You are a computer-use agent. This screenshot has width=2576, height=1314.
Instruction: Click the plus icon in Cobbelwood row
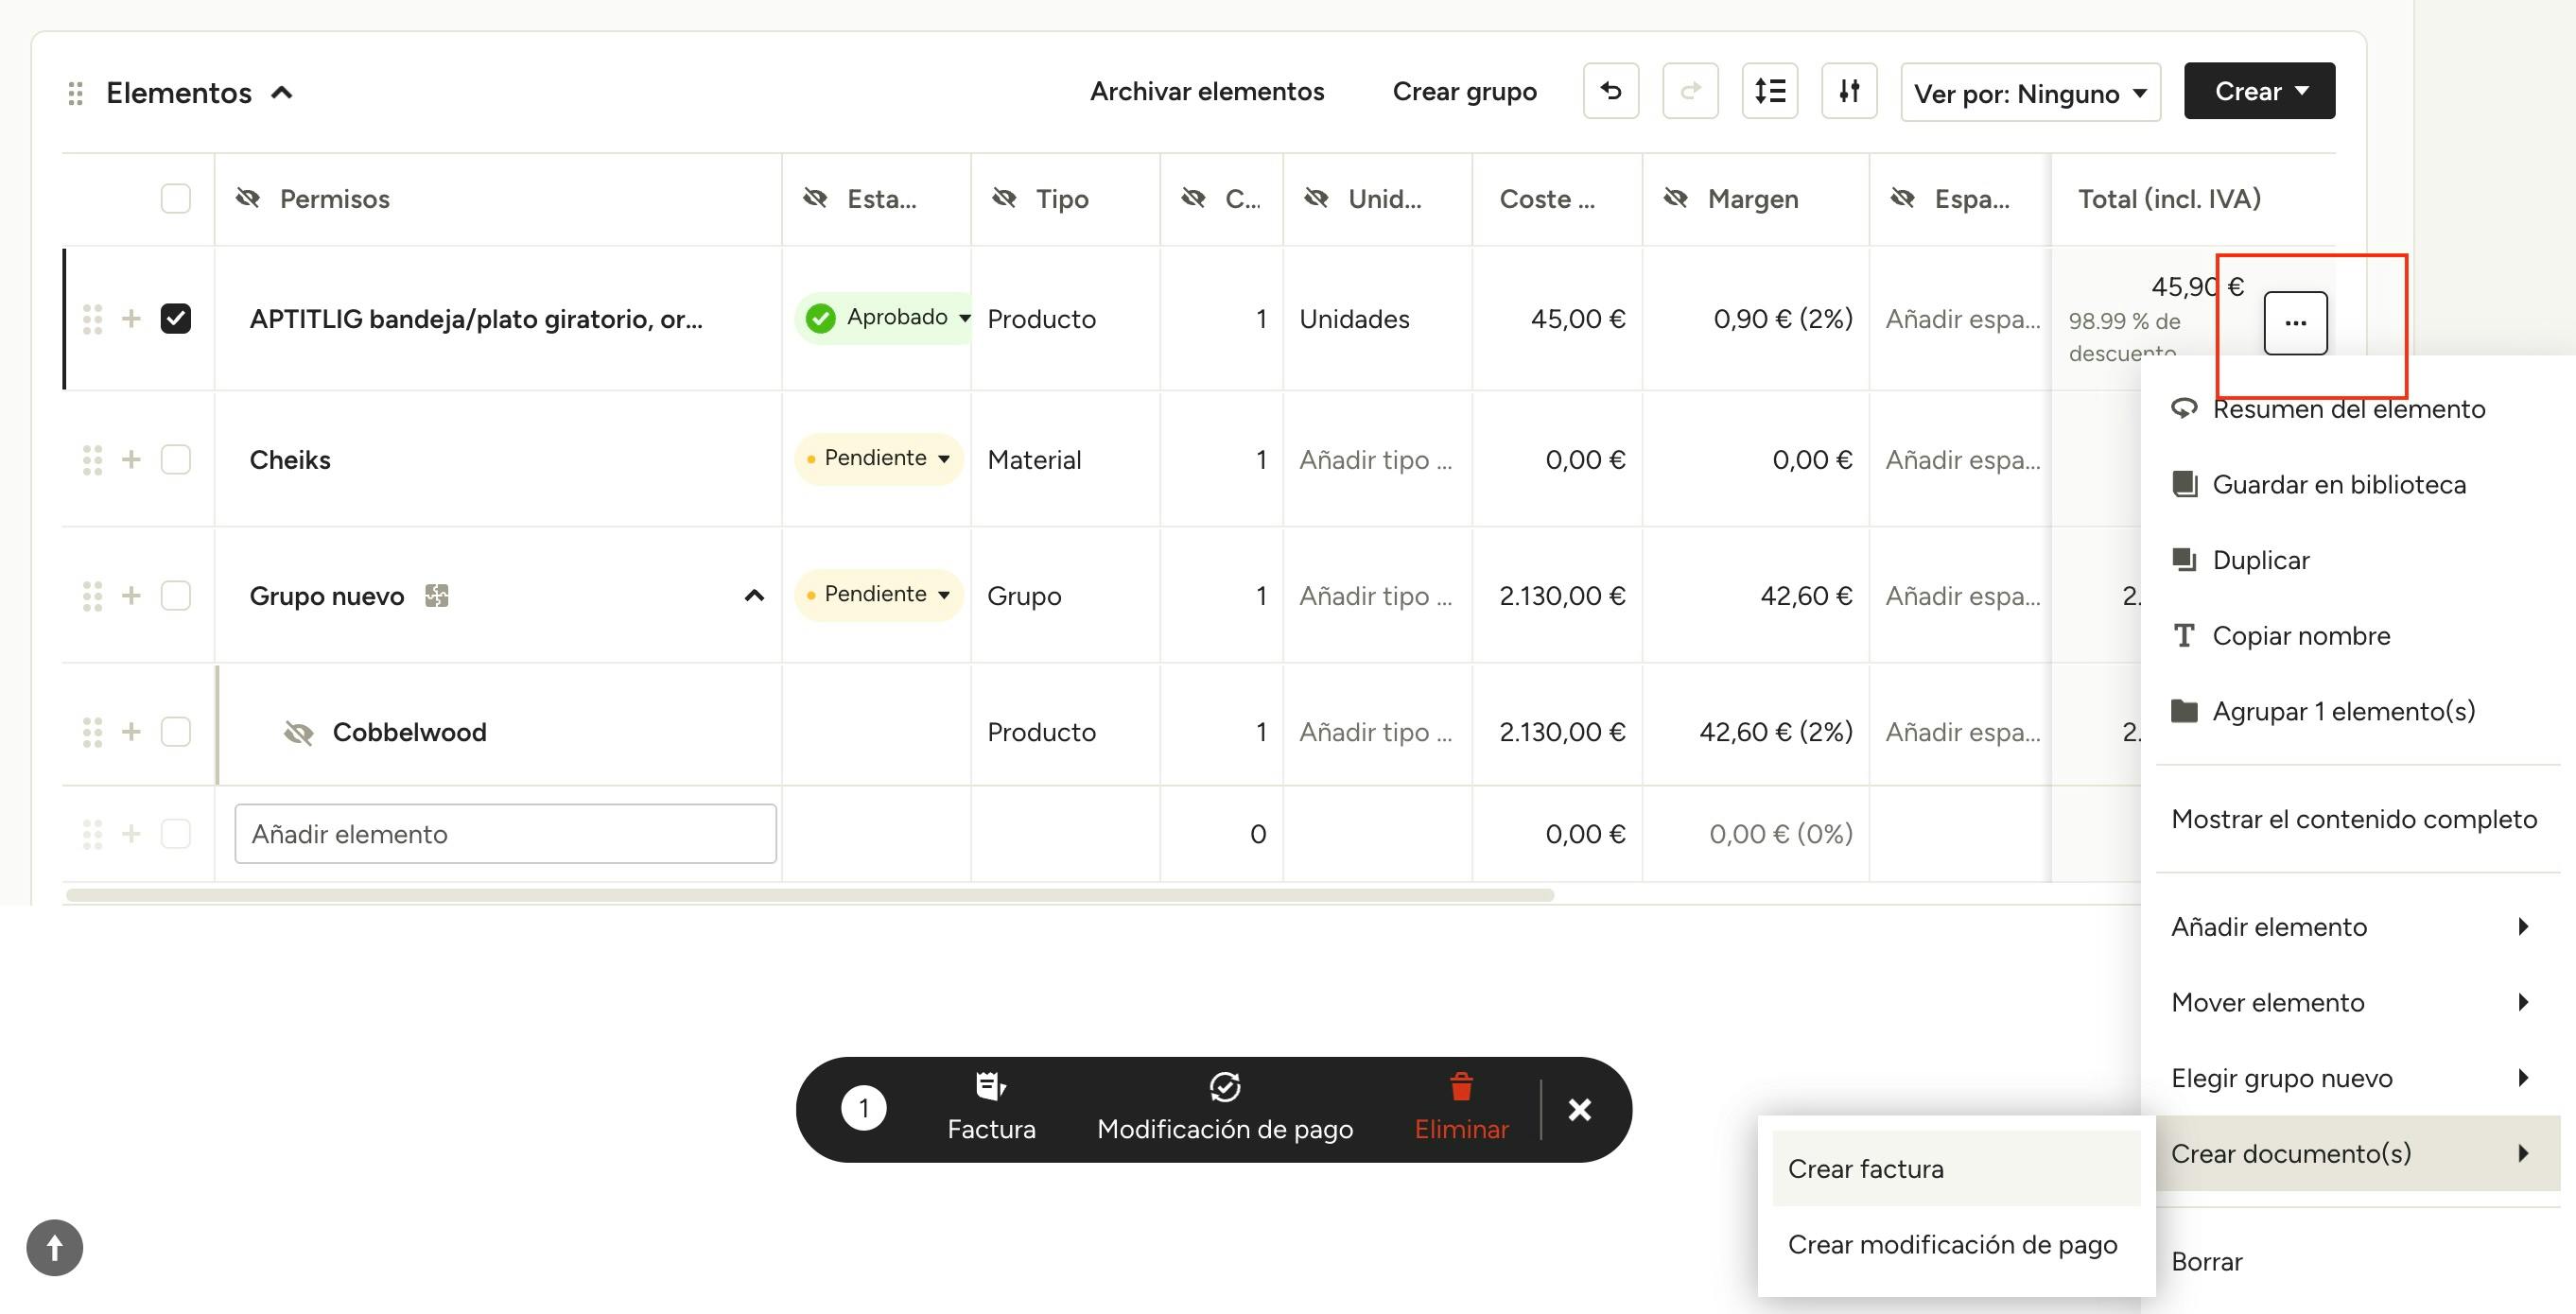(131, 732)
